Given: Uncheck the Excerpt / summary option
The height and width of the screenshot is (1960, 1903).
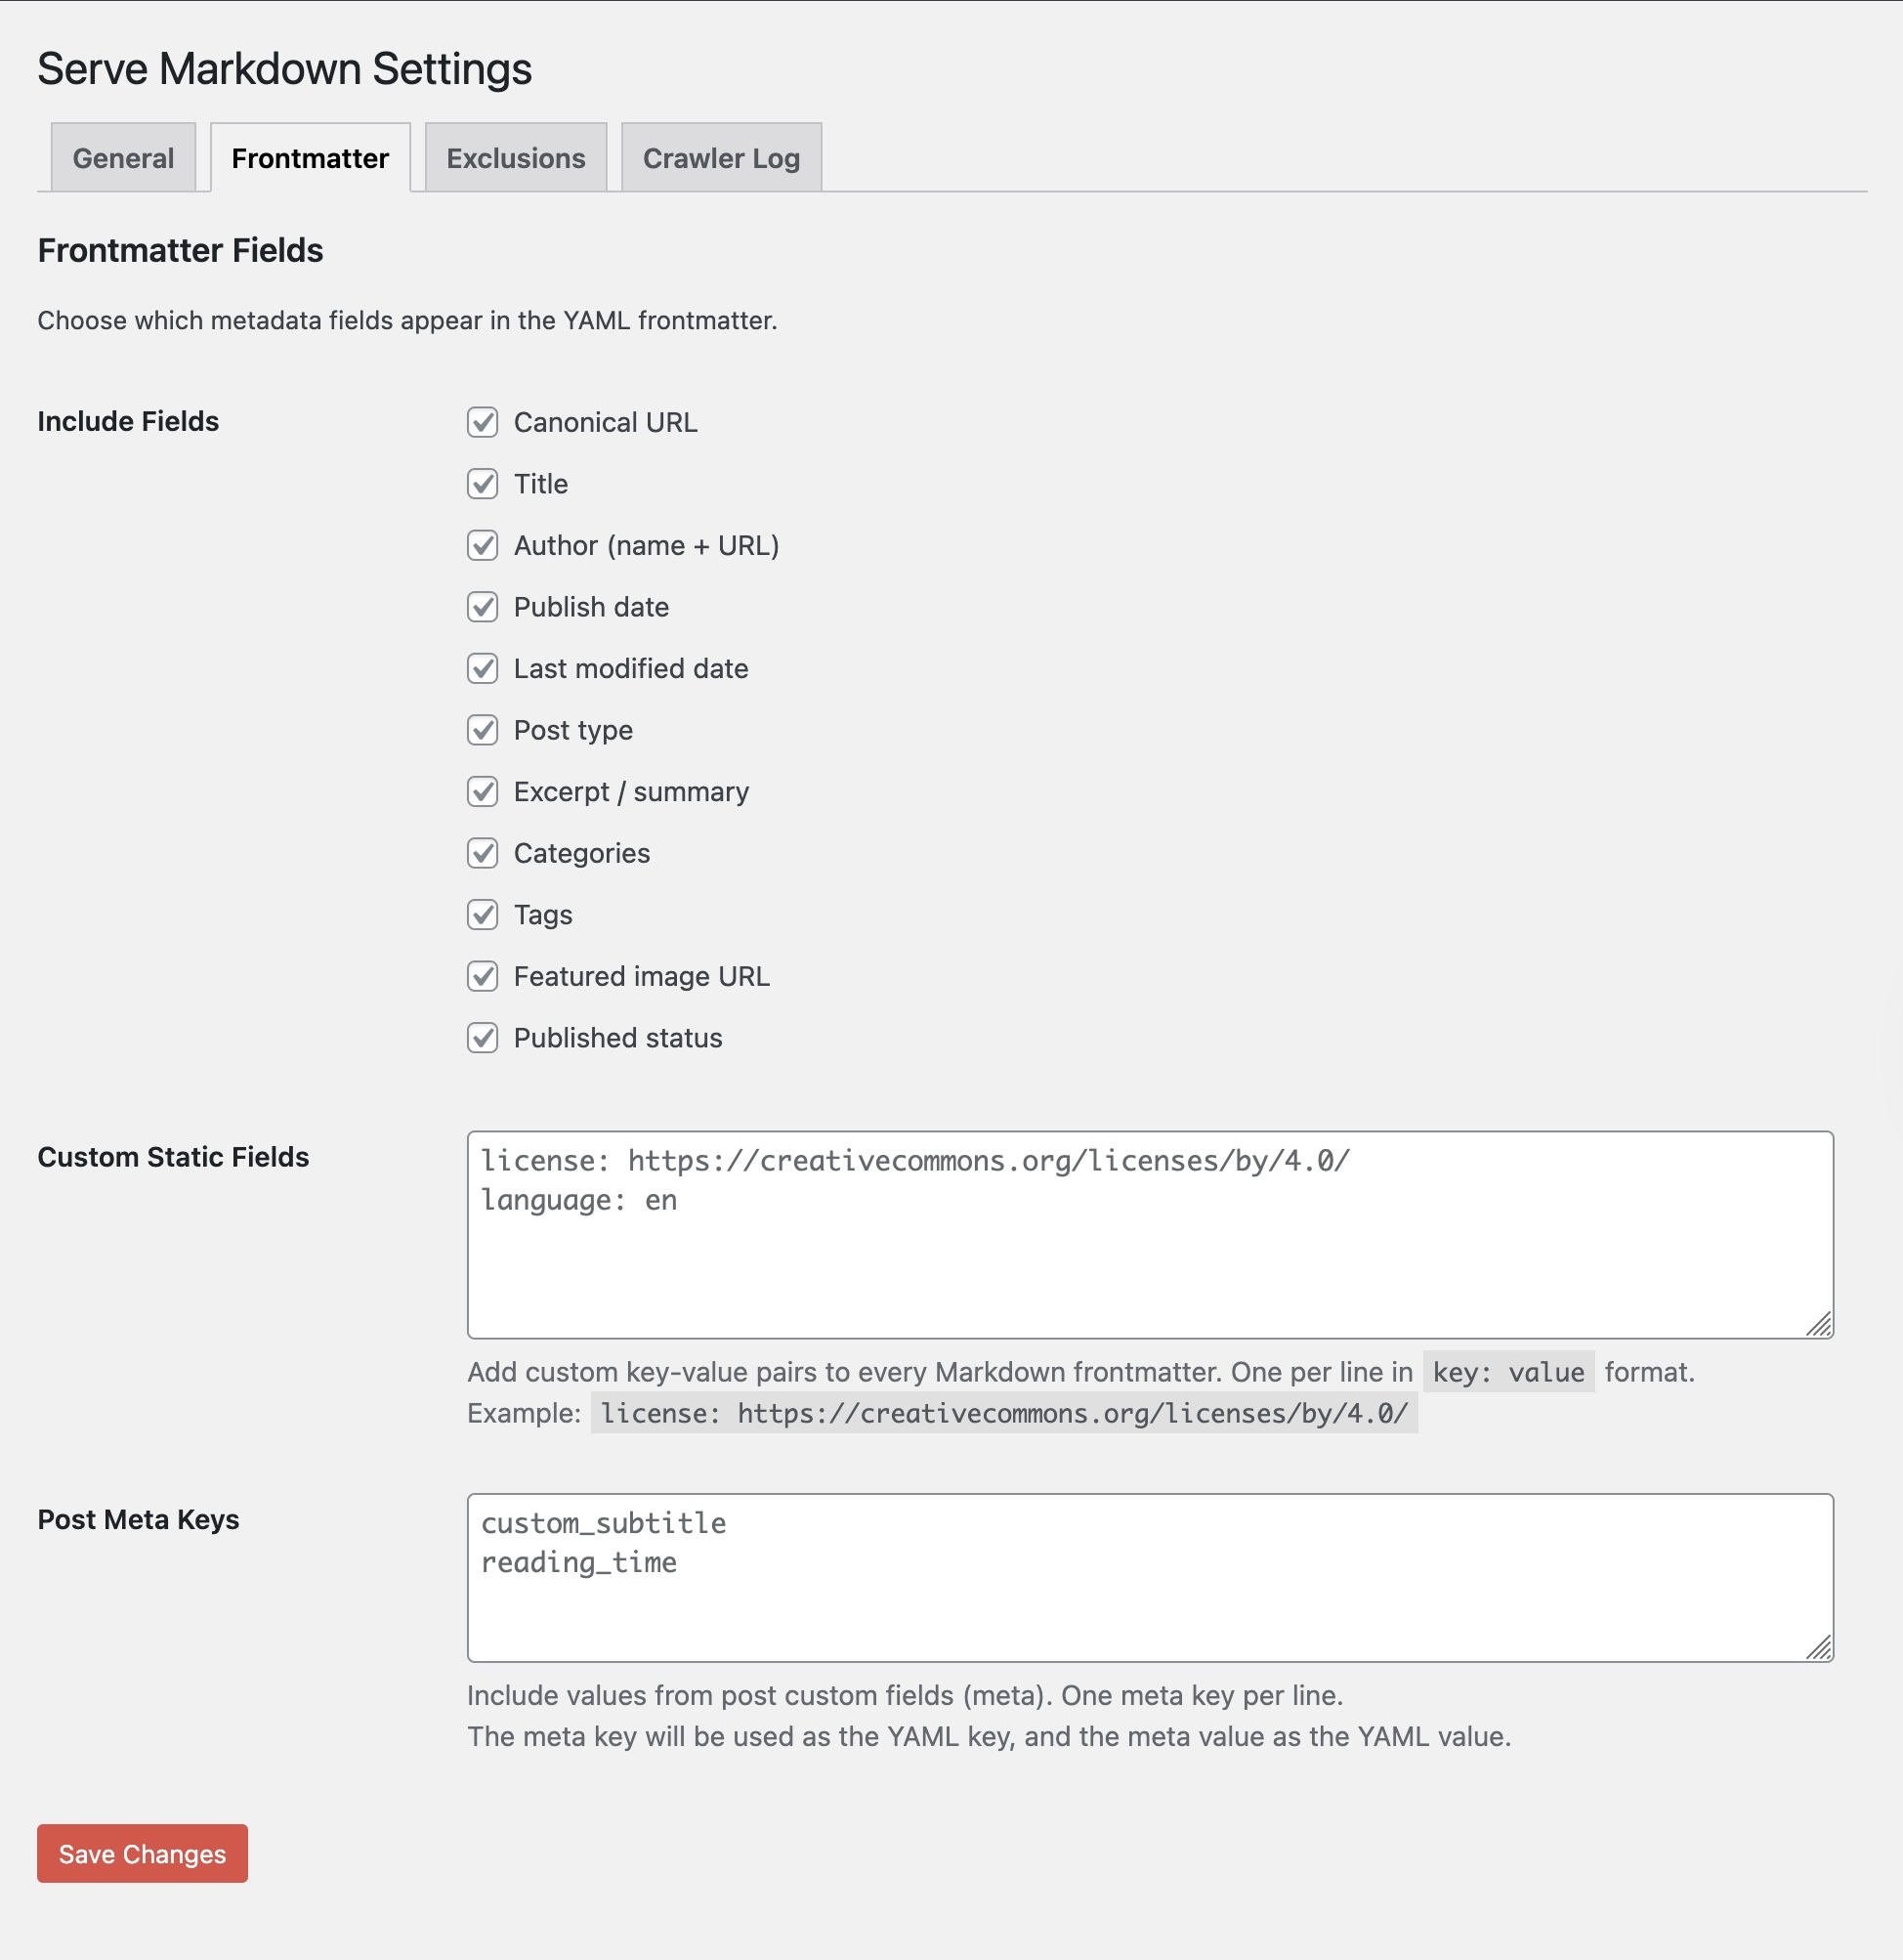Looking at the screenshot, I should coord(482,792).
